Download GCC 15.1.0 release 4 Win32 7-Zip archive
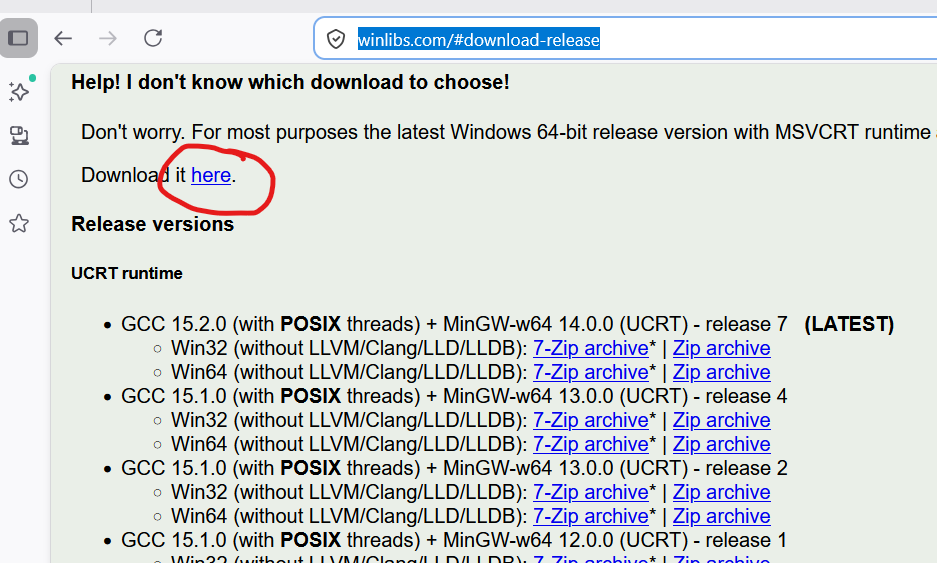The height and width of the screenshot is (563, 937). pos(590,420)
